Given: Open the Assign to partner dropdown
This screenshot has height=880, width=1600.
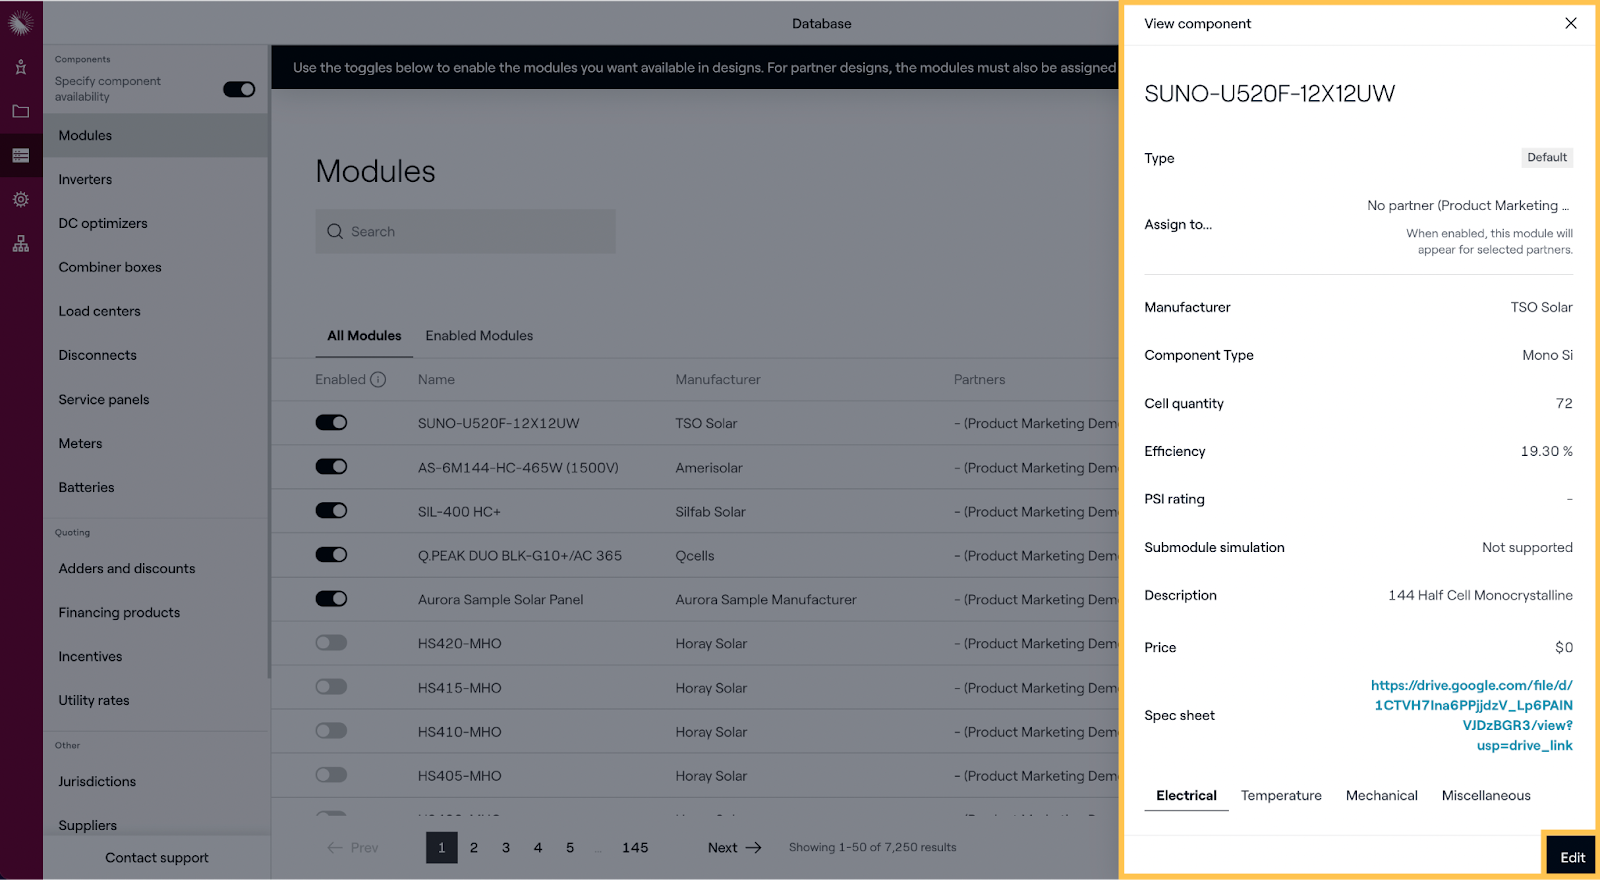Looking at the screenshot, I should click(1468, 205).
